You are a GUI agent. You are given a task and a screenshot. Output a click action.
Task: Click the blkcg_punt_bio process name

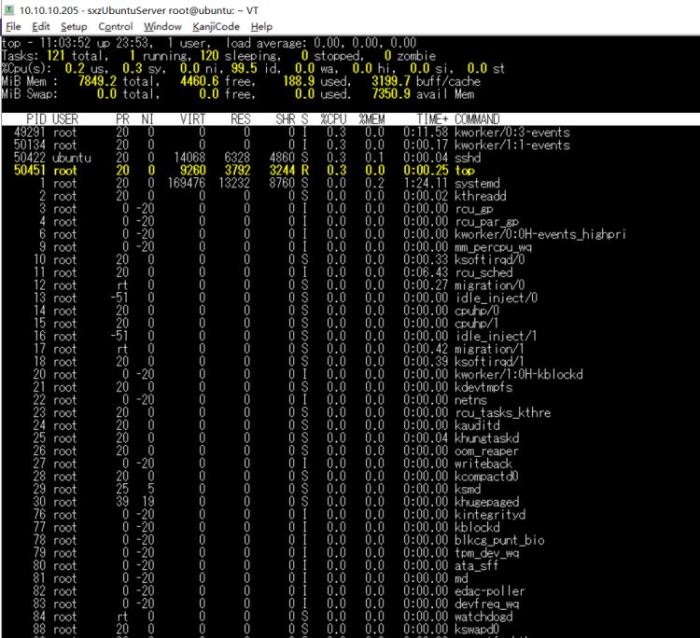(x=500, y=540)
